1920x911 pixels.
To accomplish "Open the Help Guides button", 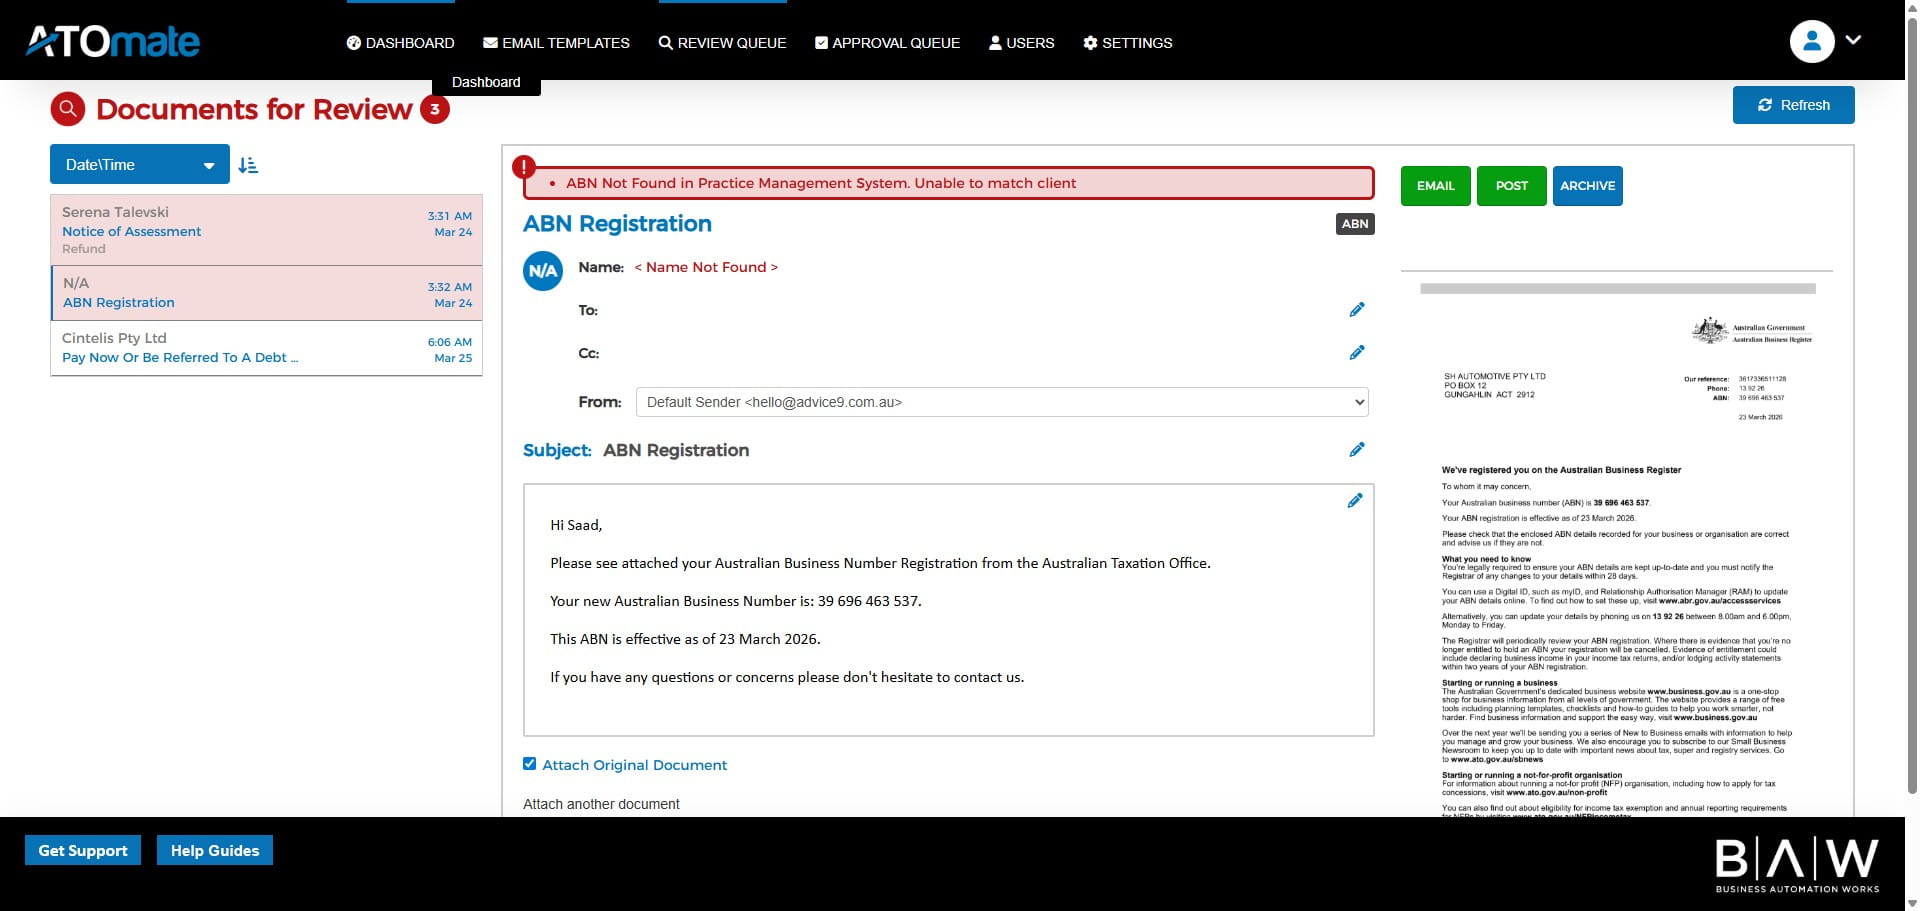I will [215, 850].
